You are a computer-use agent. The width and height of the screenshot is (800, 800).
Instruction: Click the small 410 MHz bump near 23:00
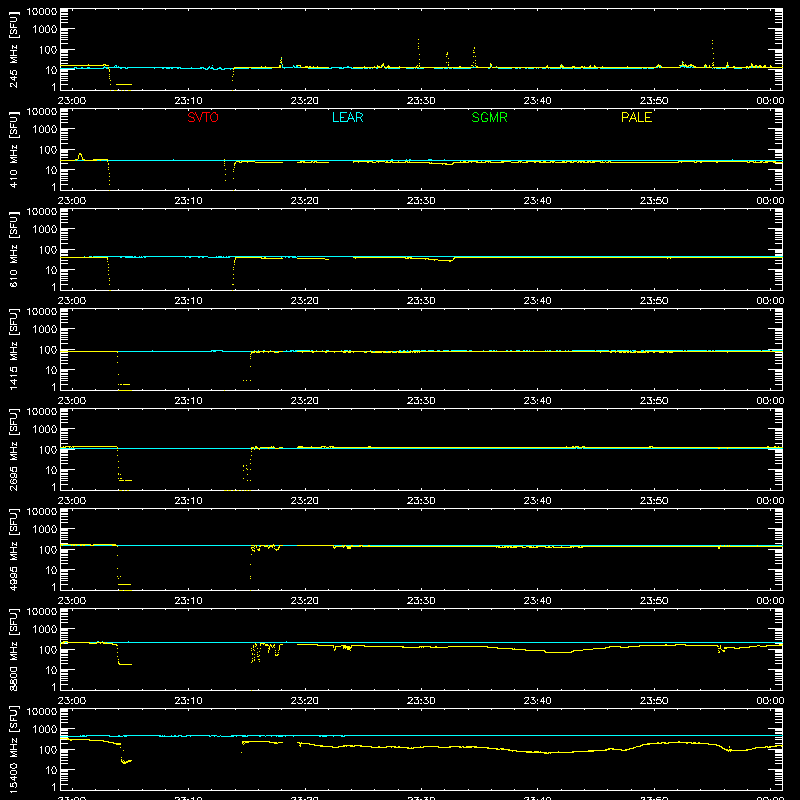tap(80, 156)
